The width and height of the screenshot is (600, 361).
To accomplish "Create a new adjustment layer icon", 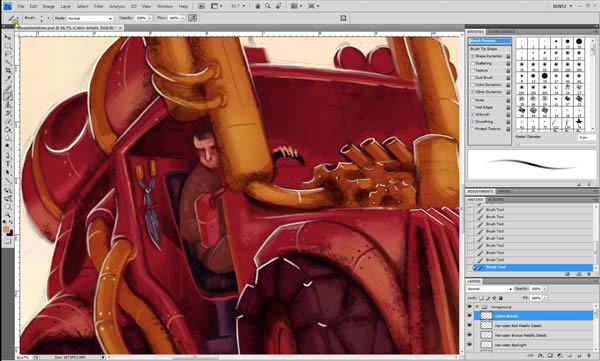I will pyautogui.click(x=560, y=356).
